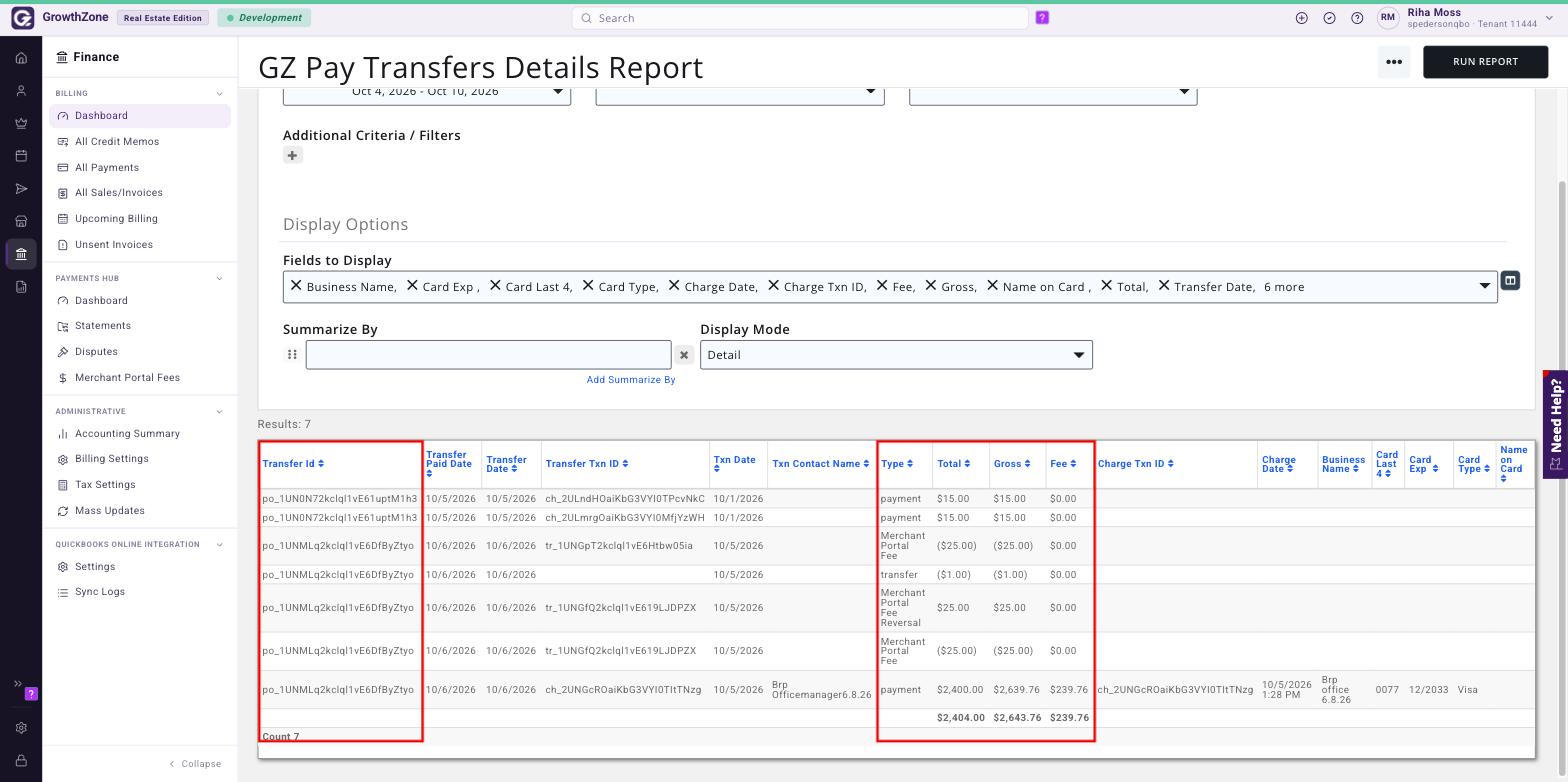Open All Sales/Invoices menu item

(119, 193)
